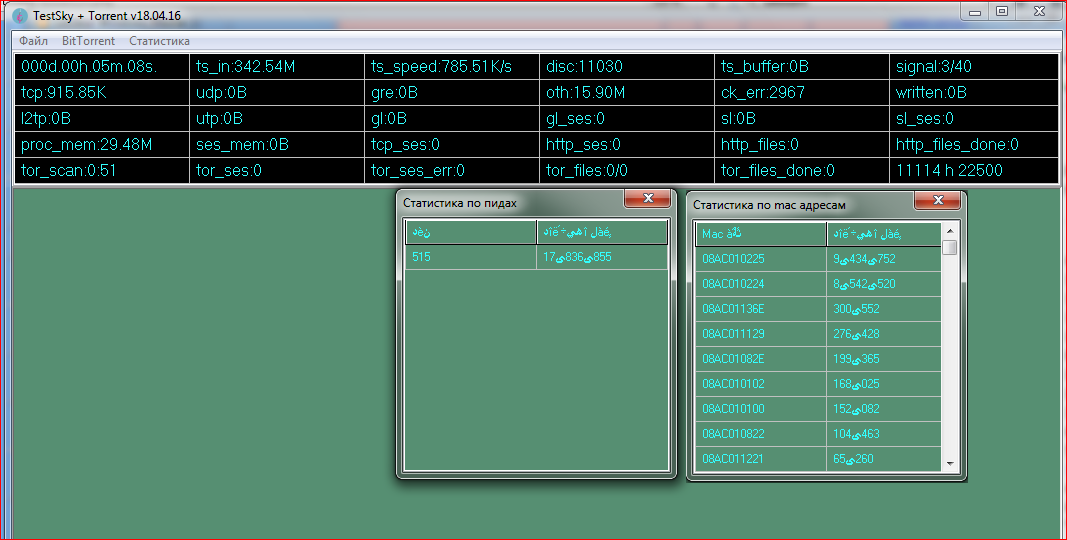Click the ck_err:2967 statistic cell

tap(801, 93)
